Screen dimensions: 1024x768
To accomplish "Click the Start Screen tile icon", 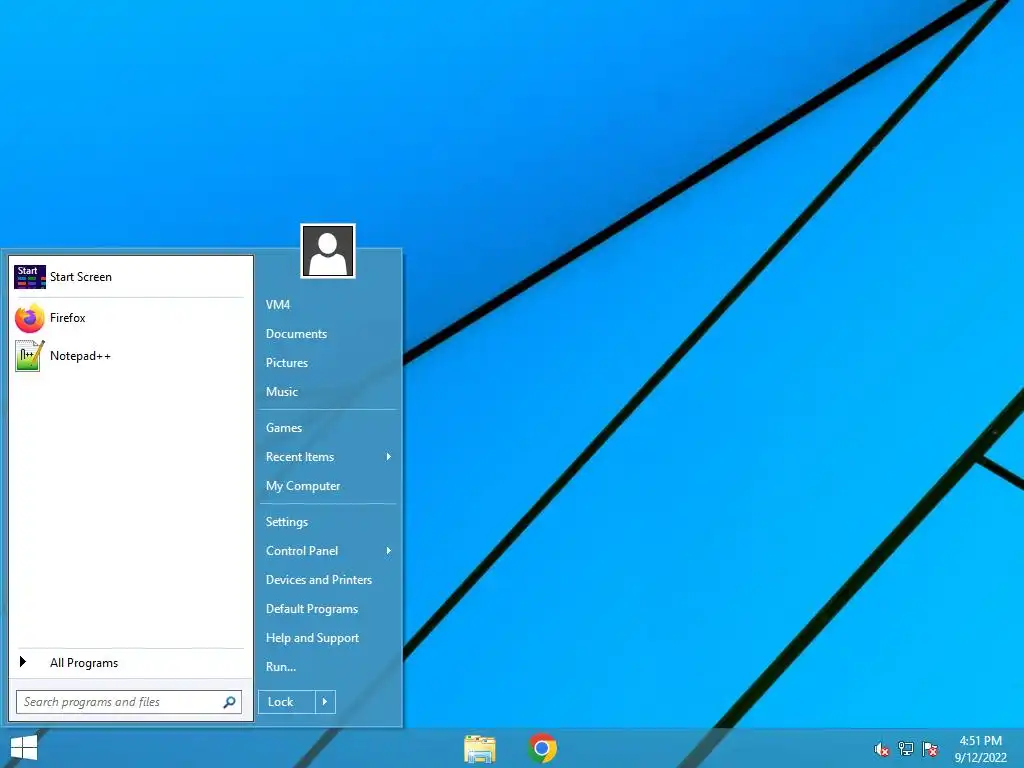I will [x=30, y=277].
